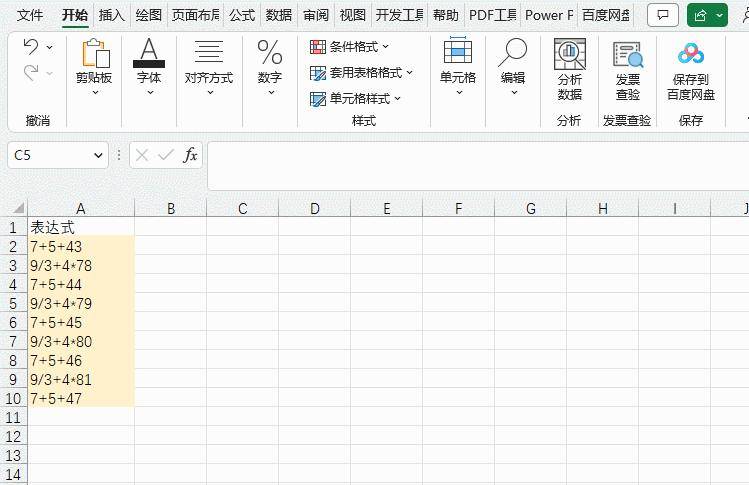Click the fx insert function icon
The image size is (749, 485).
pyautogui.click(x=190, y=155)
